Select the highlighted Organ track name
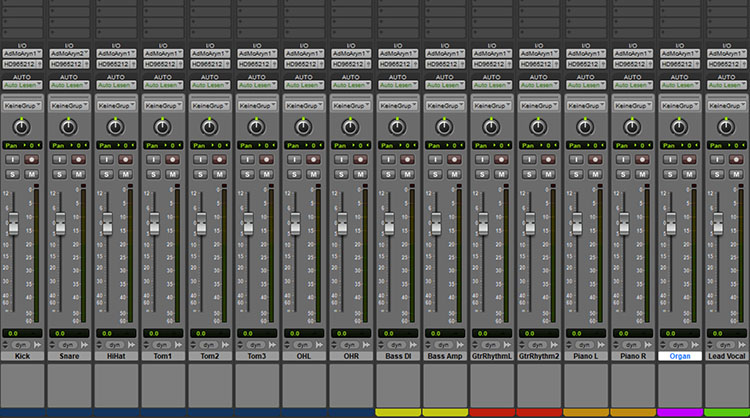Image resolution: width=750 pixels, height=418 pixels. [x=680, y=356]
